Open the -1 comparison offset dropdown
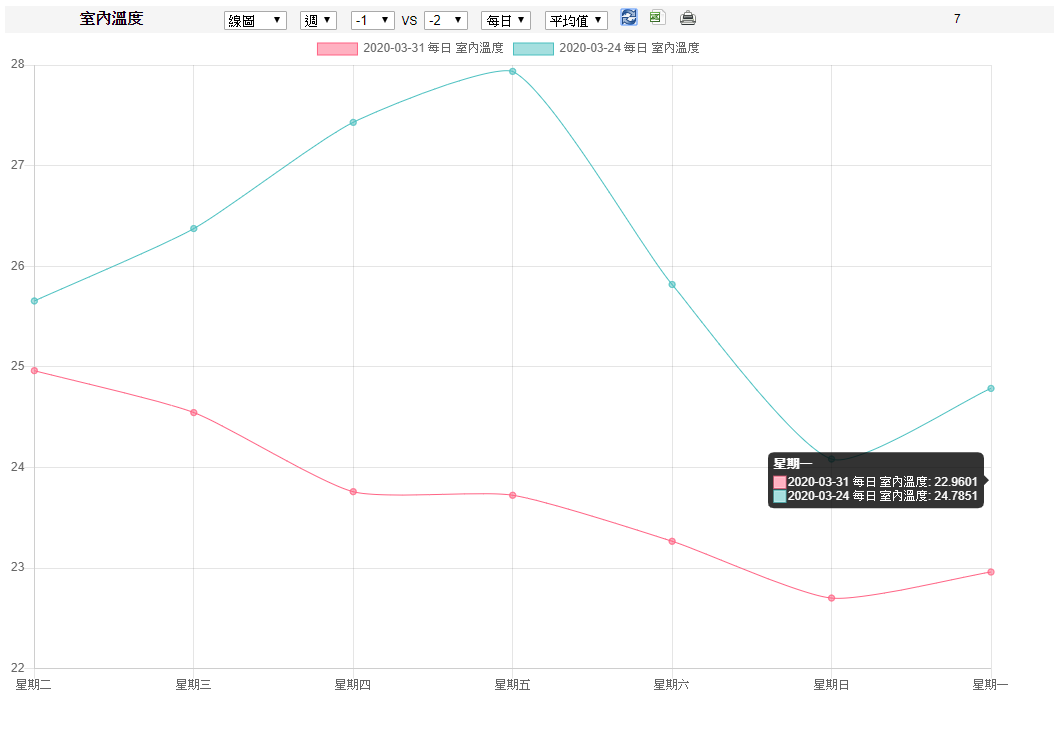This screenshot has width=1059, height=753. (x=372, y=20)
